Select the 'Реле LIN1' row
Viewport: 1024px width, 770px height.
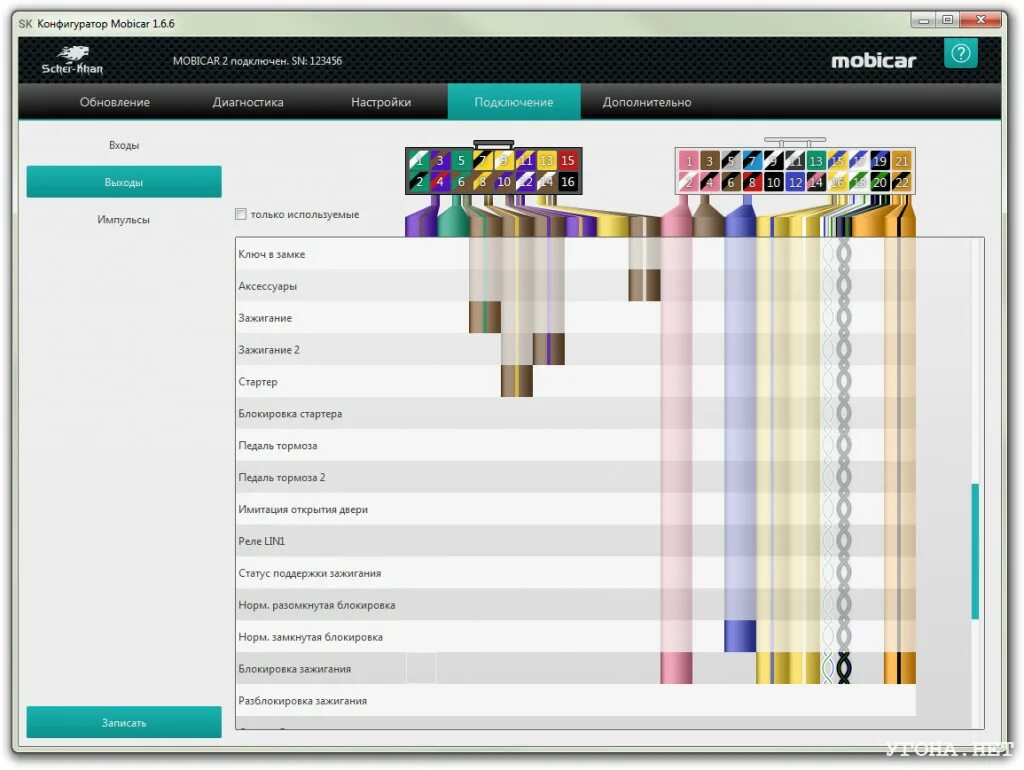(575, 541)
